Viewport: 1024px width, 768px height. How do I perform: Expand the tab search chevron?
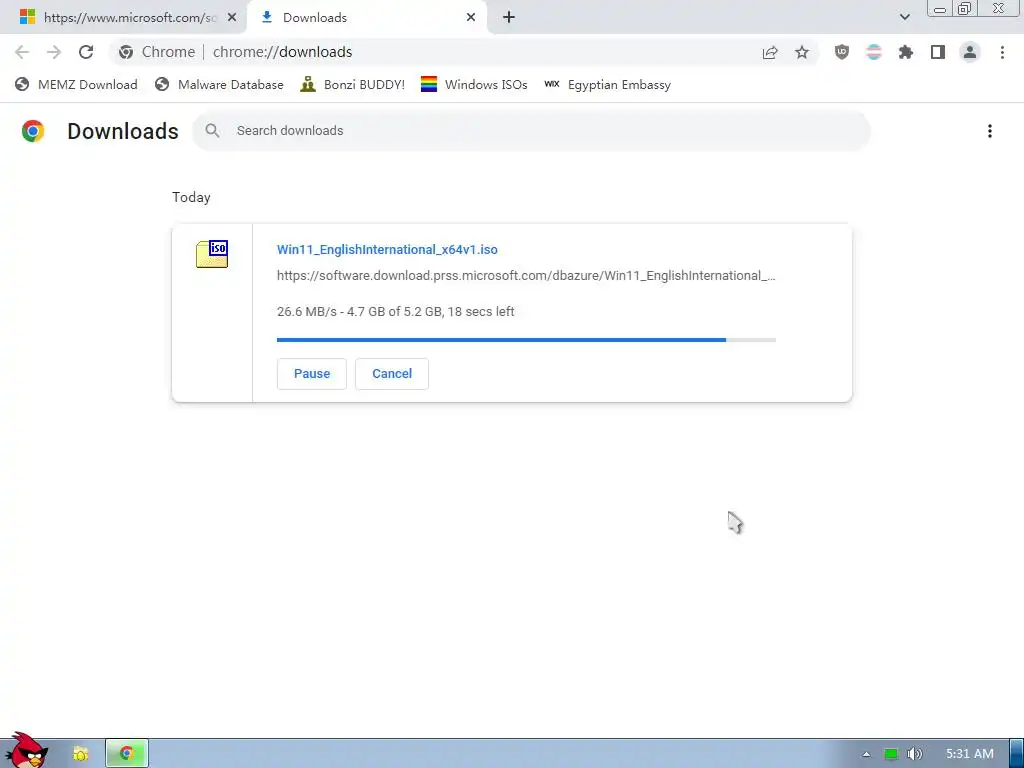tap(904, 17)
